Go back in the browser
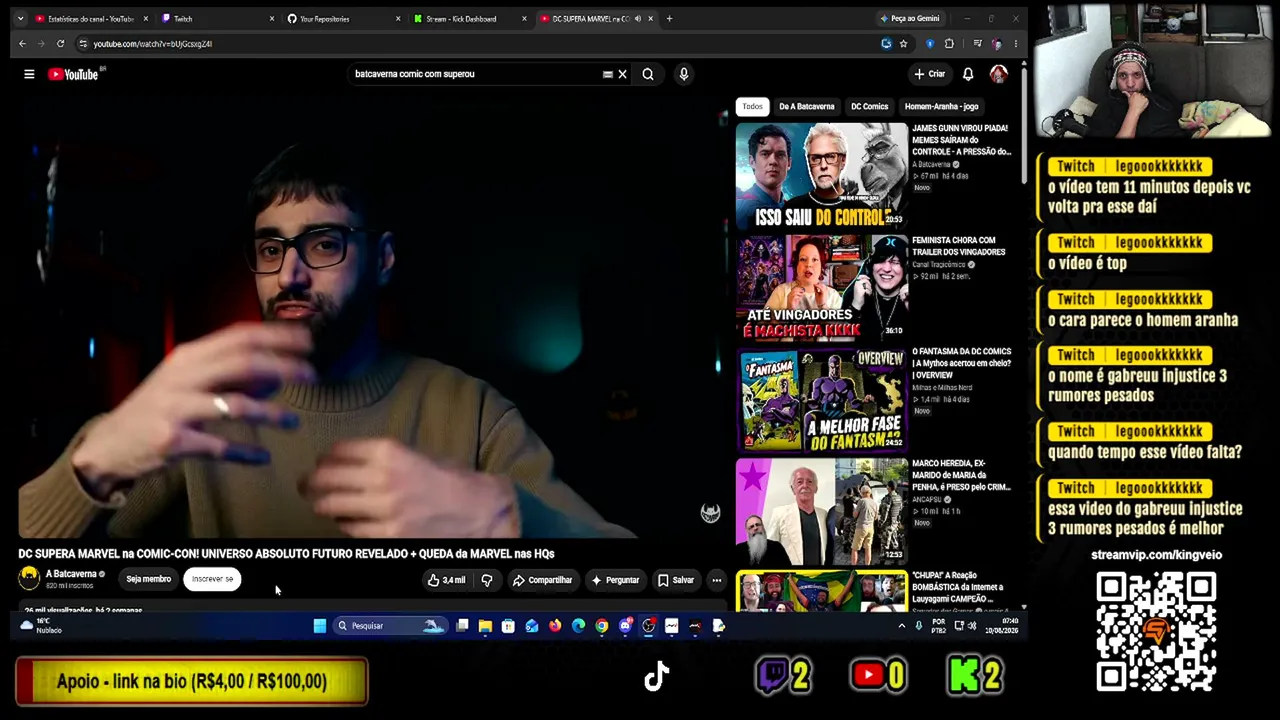Viewport: 1280px width, 720px height. point(22,44)
